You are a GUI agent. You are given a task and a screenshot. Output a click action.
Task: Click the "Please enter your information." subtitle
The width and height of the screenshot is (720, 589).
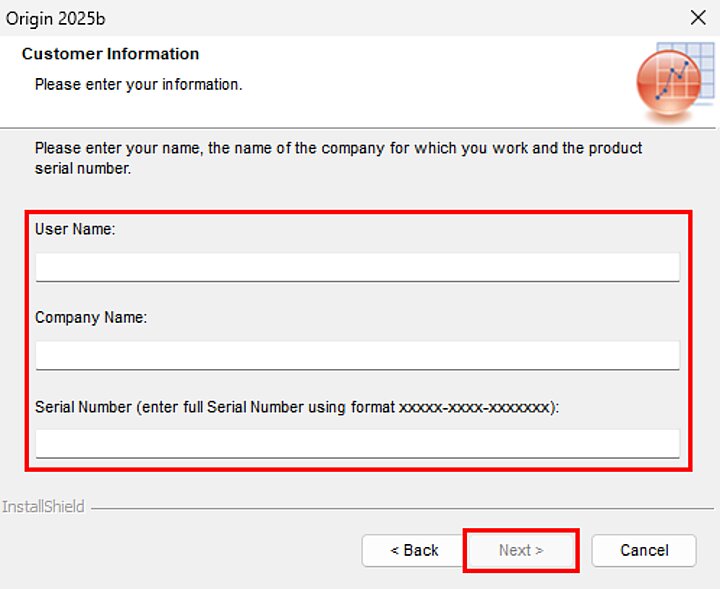[x=138, y=85]
